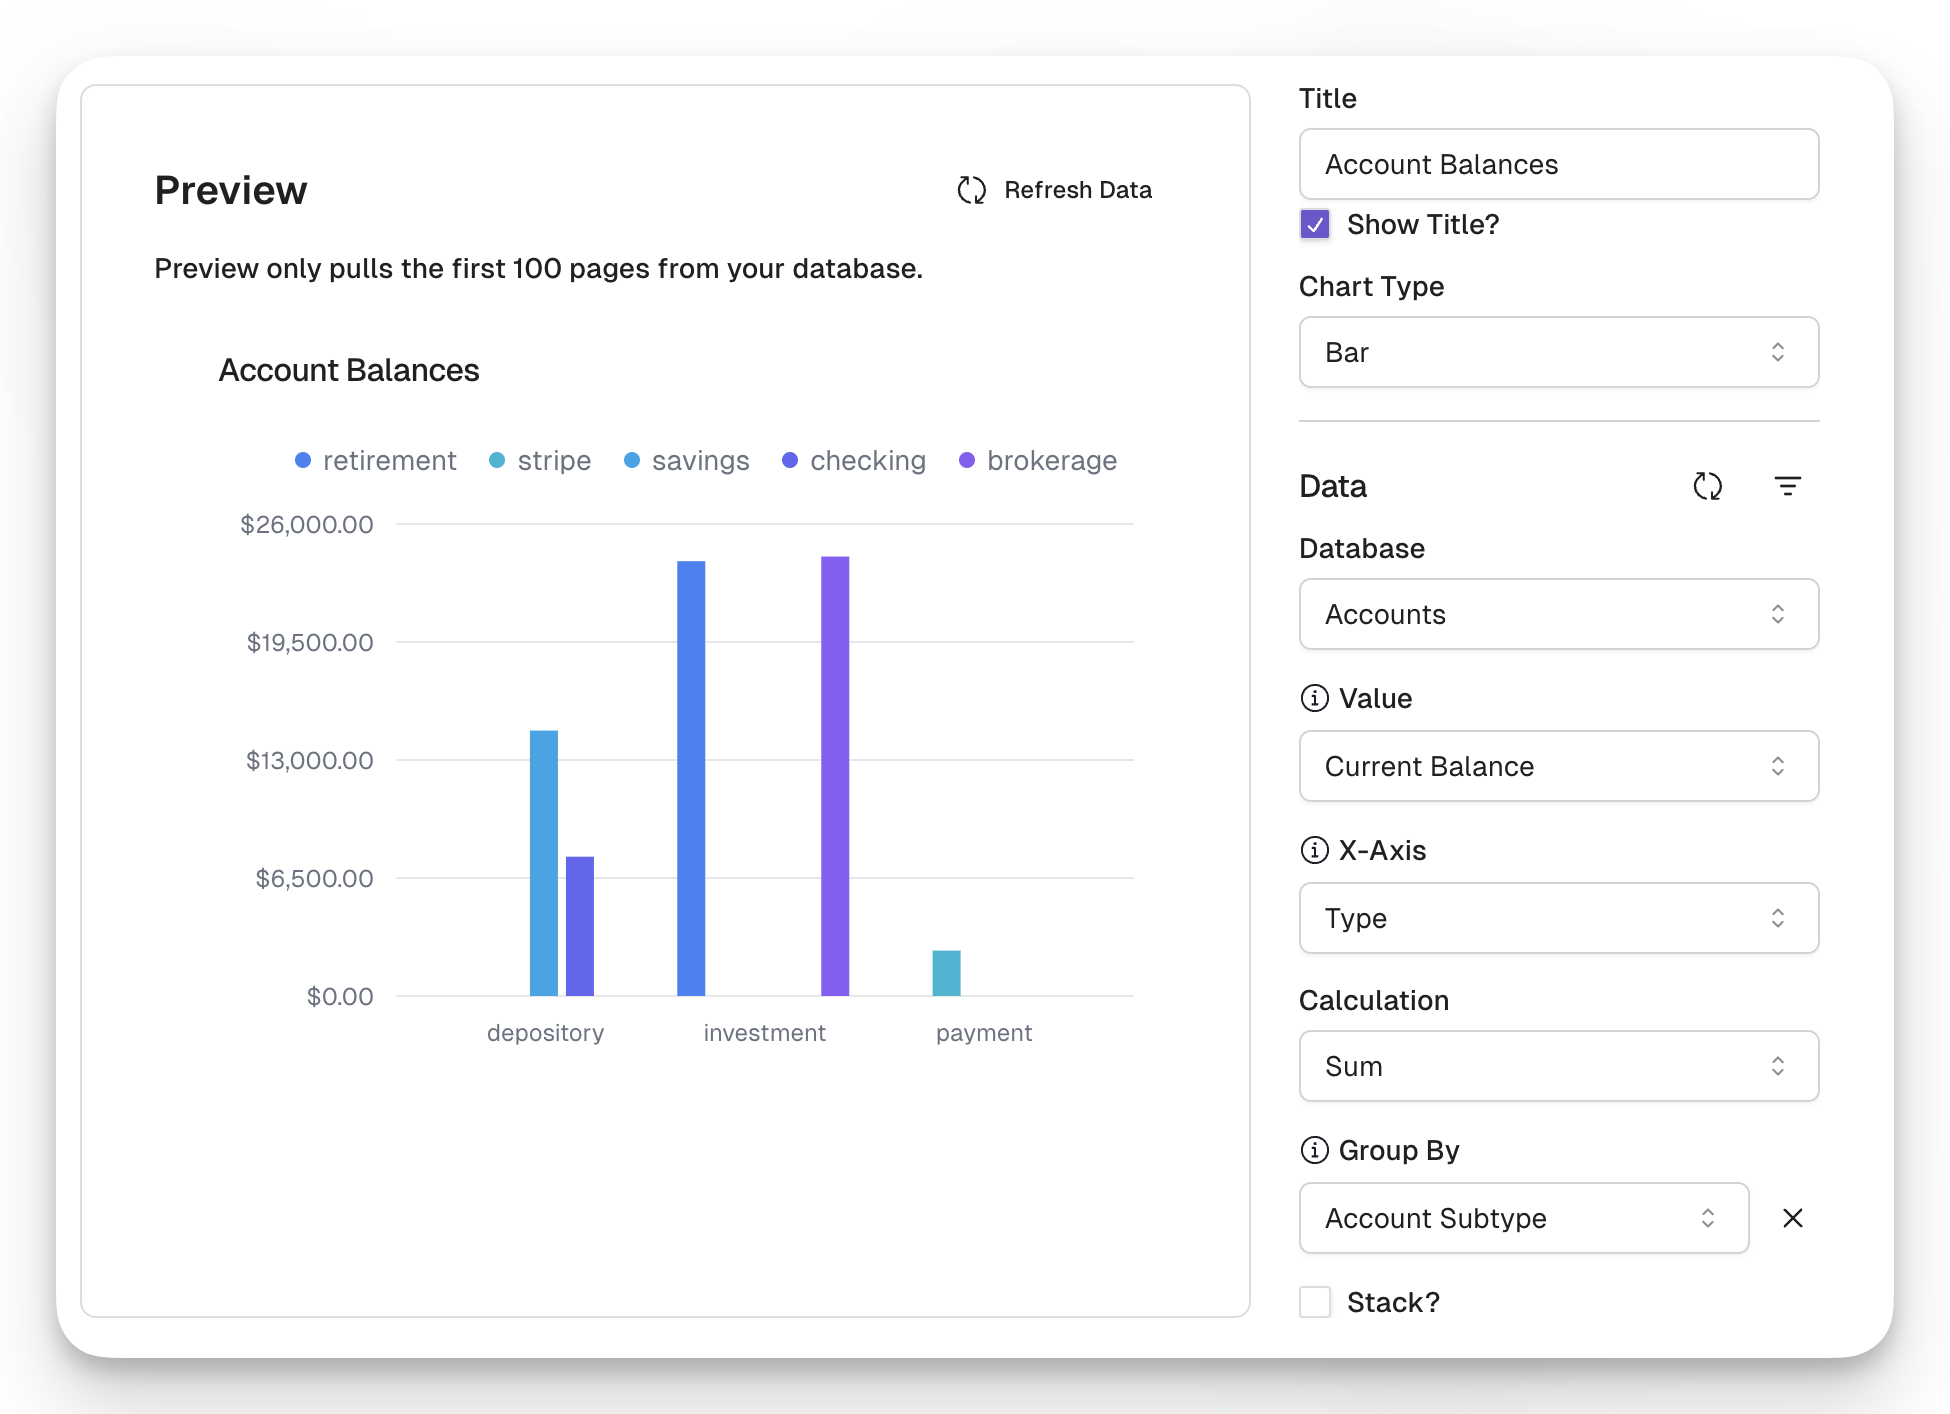The width and height of the screenshot is (1950, 1414).
Task: Click the Refresh Data circular arrows icon
Action: [x=971, y=190]
